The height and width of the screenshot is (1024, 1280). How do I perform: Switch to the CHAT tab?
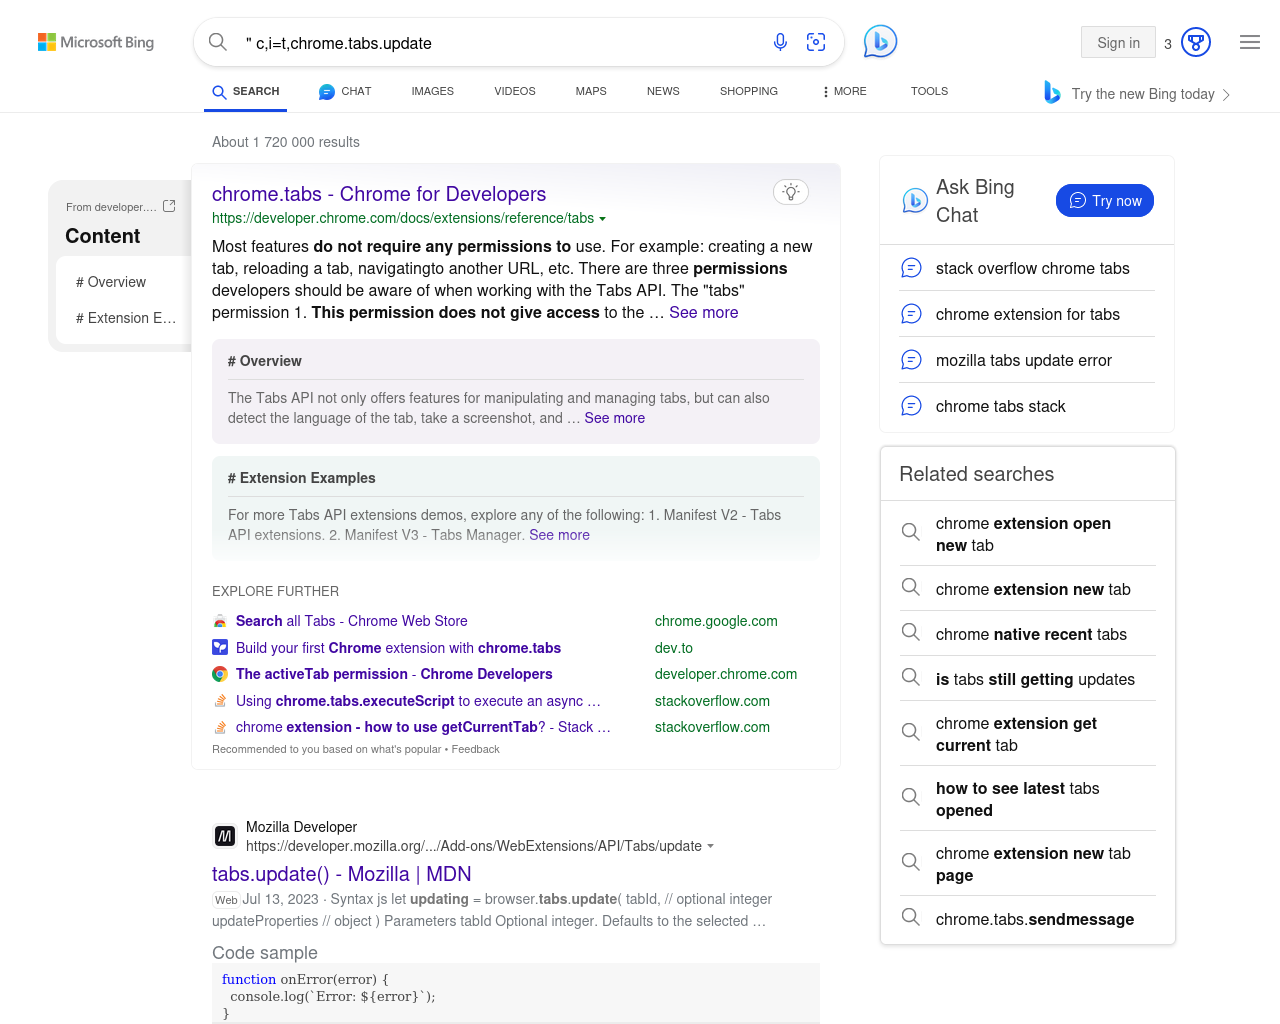[x=345, y=91]
